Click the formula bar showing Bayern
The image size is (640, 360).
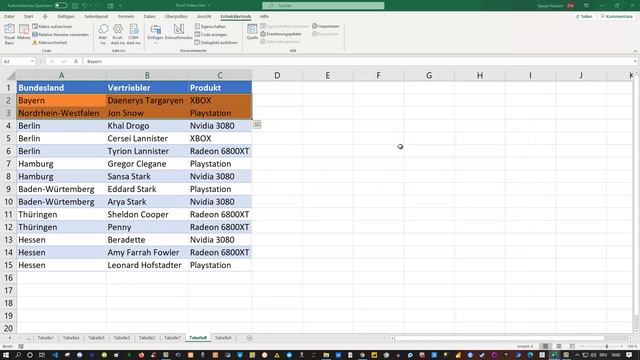tap(358, 61)
